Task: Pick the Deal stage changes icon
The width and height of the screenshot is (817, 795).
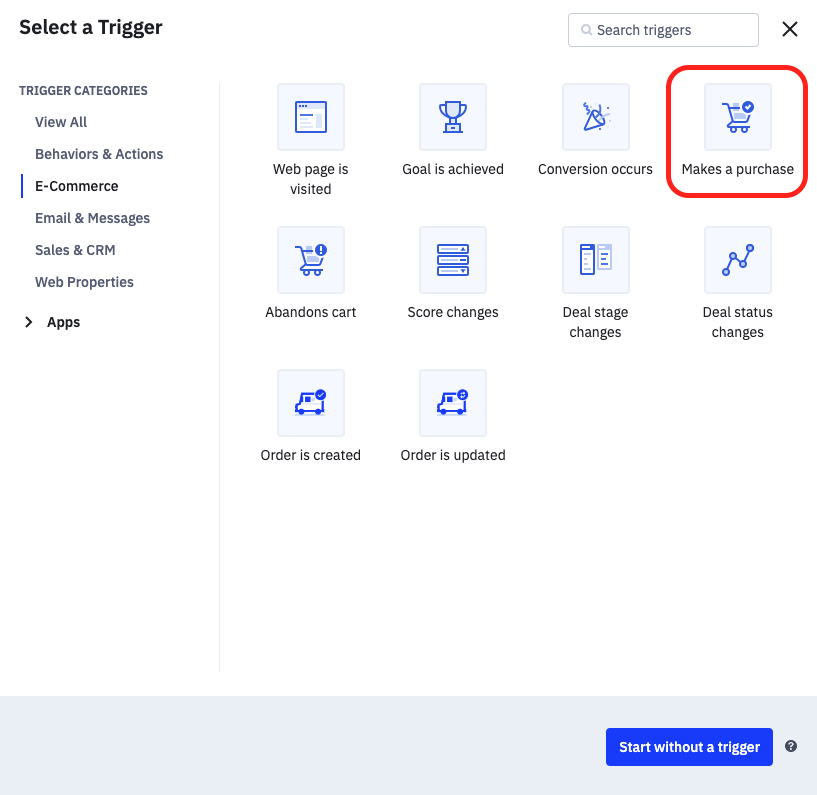Action: (596, 260)
